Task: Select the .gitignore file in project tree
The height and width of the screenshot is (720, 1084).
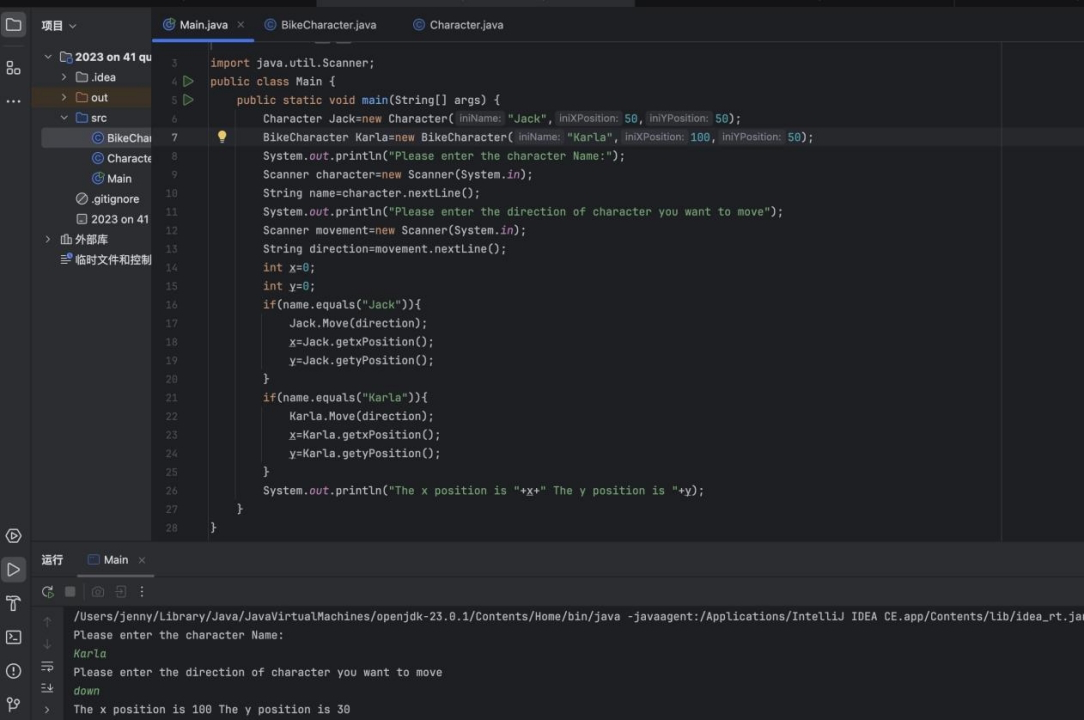Action: coord(114,199)
